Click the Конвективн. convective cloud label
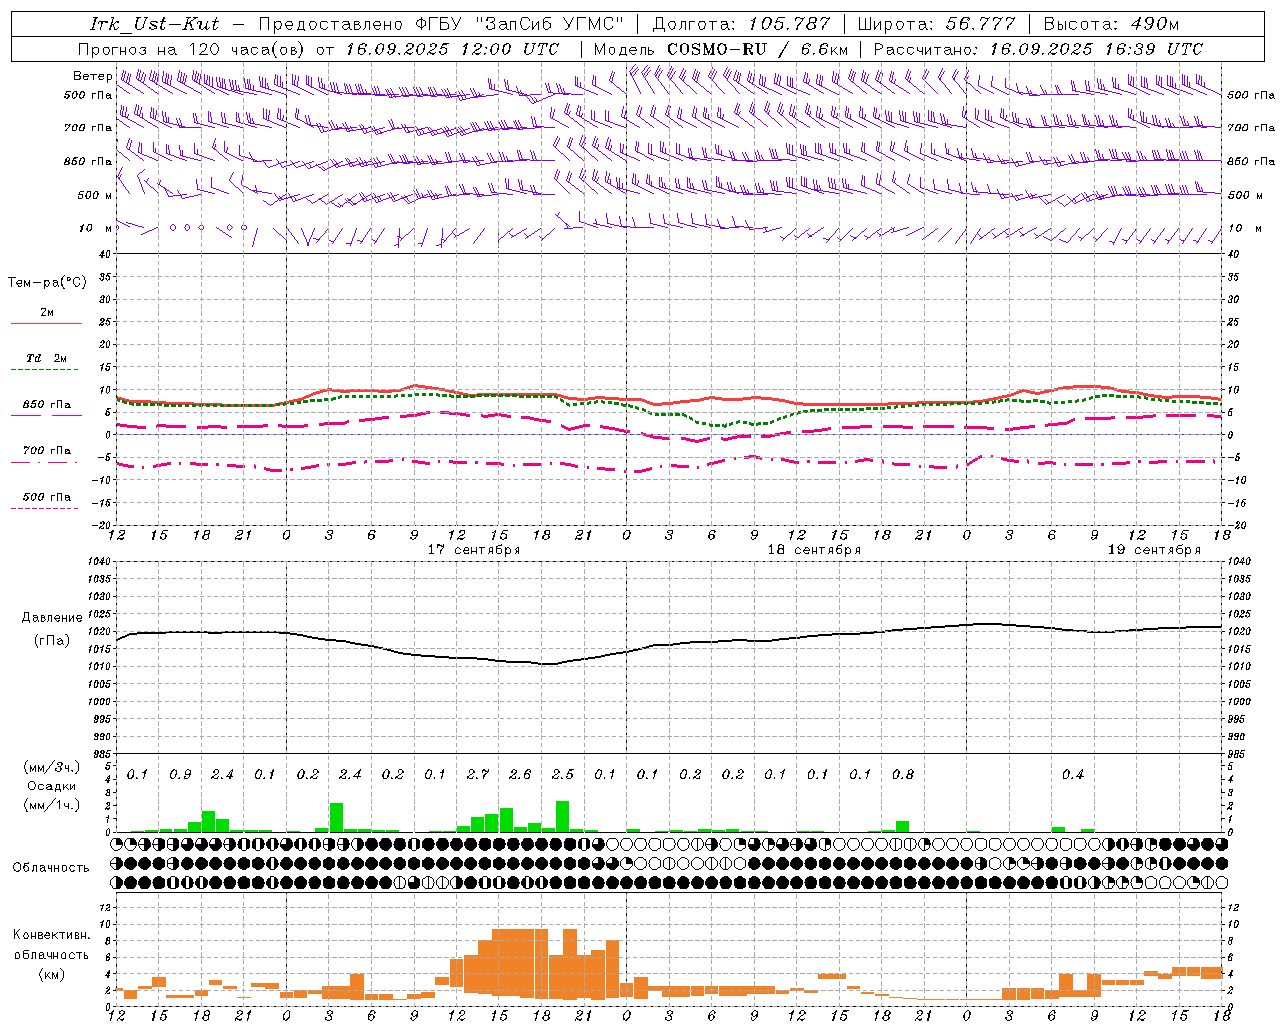Image resolution: width=1280 pixels, height=1024 pixels. pyautogui.click(x=52, y=935)
